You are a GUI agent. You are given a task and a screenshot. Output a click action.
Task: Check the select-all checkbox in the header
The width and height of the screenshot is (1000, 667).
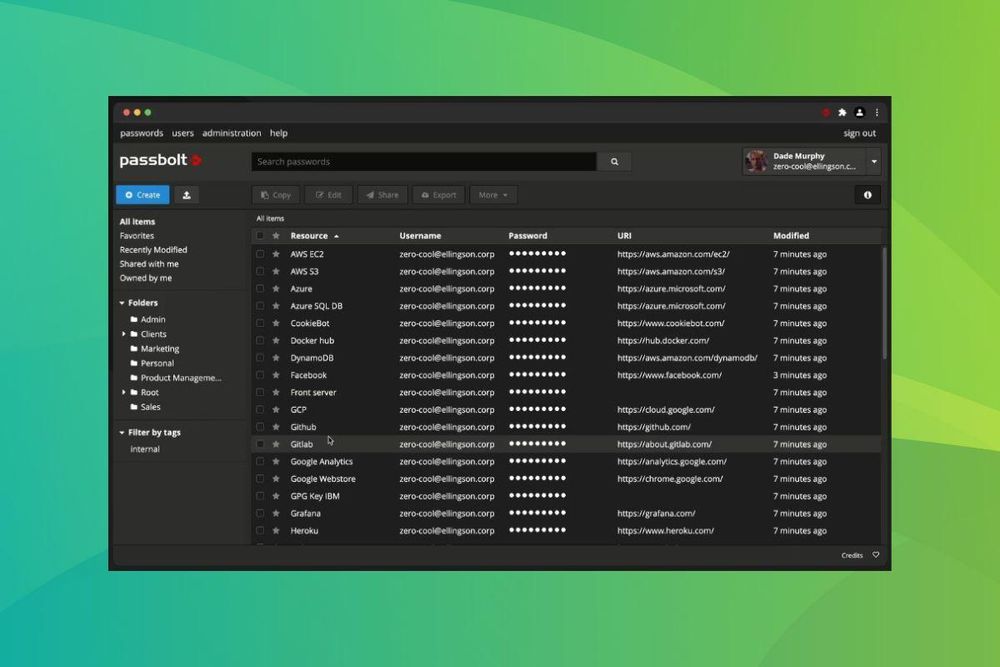tap(258, 235)
